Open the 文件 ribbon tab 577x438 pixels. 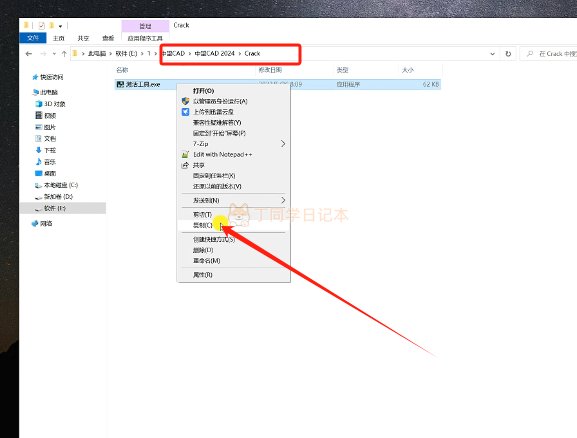33,38
